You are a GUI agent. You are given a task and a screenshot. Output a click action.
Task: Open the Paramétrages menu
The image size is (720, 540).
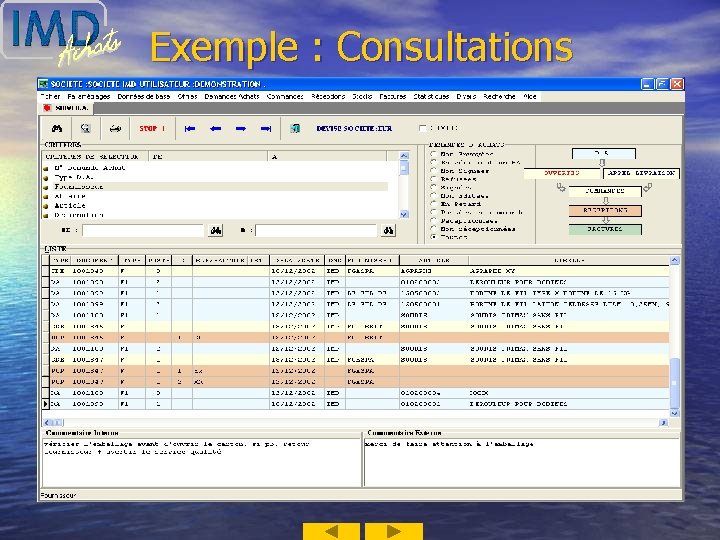(89, 96)
